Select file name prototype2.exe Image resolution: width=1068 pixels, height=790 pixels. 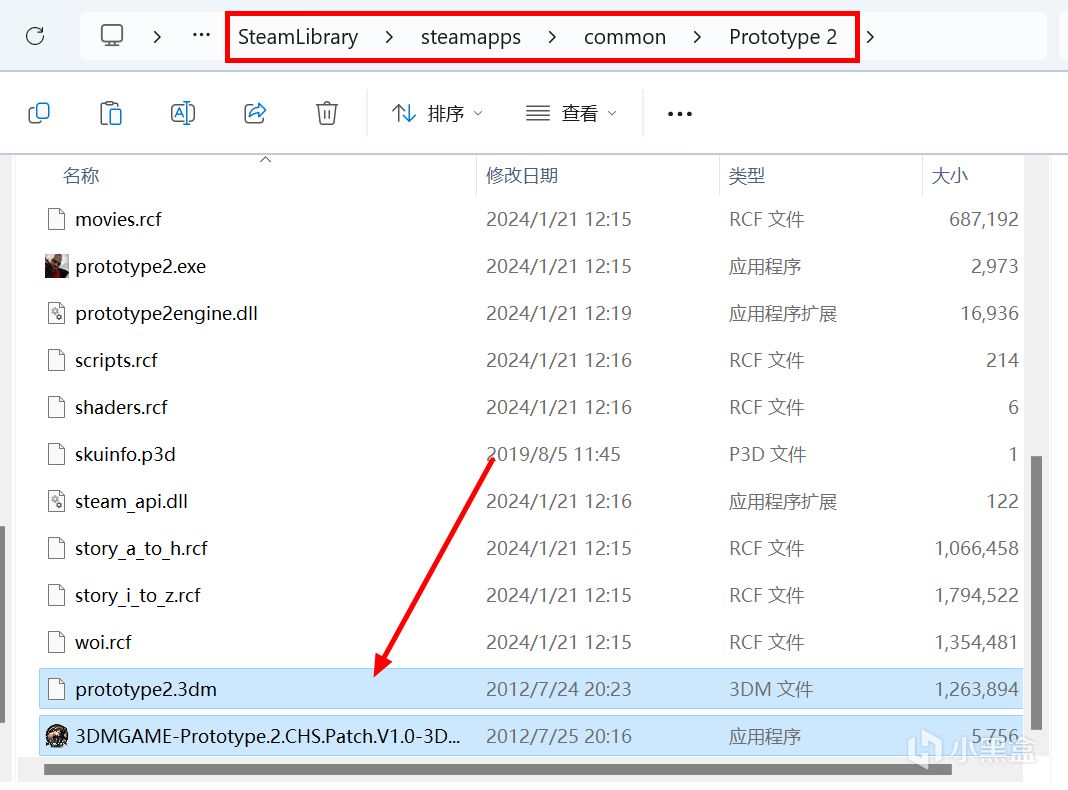point(140,266)
